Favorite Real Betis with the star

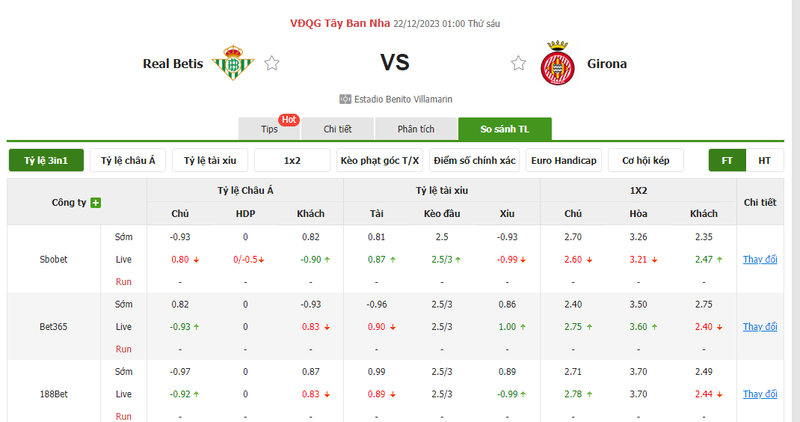pyautogui.click(x=272, y=64)
